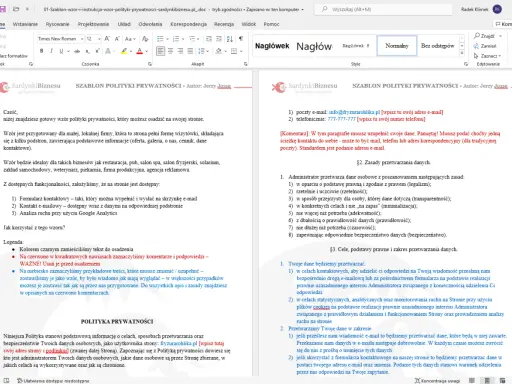512x384 pixels.
Task: Apply the first Nagłówek style
Action: (x=272, y=46)
